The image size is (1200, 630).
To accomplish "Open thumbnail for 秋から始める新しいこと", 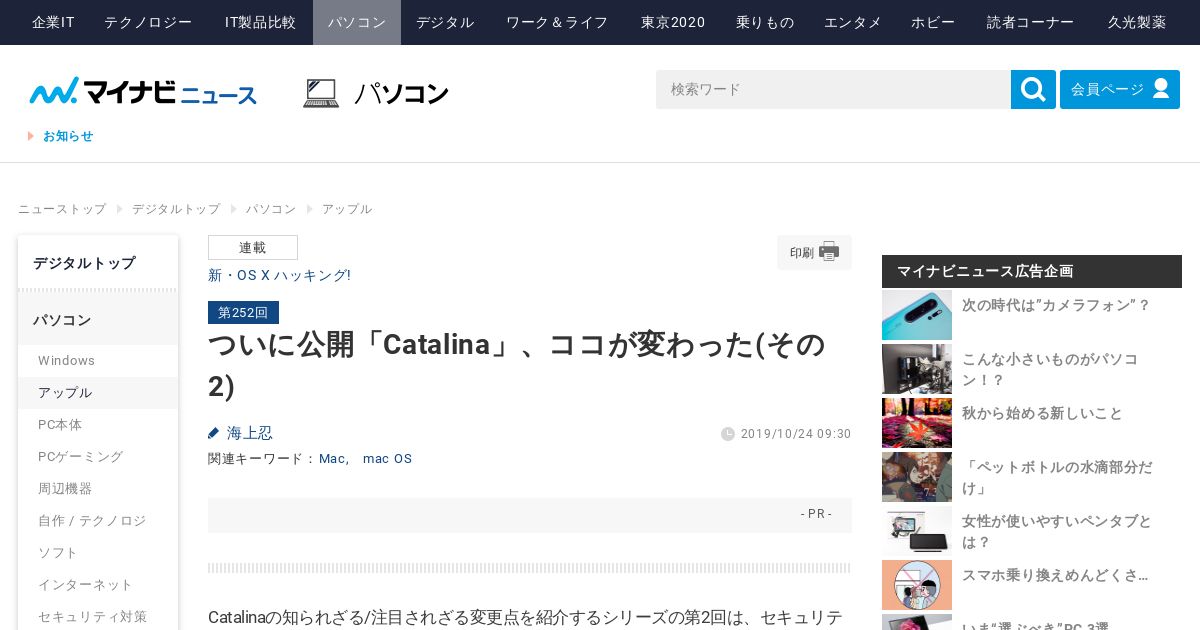I will tap(917, 423).
